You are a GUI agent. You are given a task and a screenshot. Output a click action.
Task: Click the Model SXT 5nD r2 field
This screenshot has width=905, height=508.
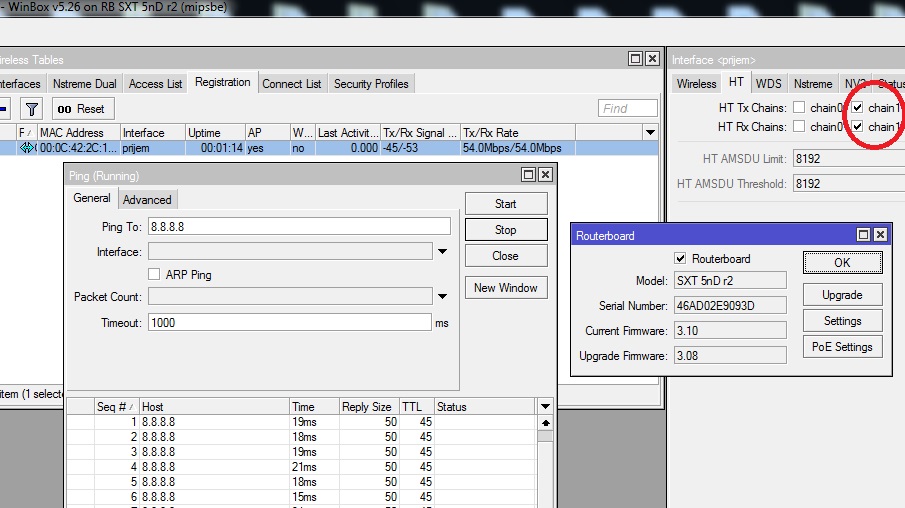(730, 281)
